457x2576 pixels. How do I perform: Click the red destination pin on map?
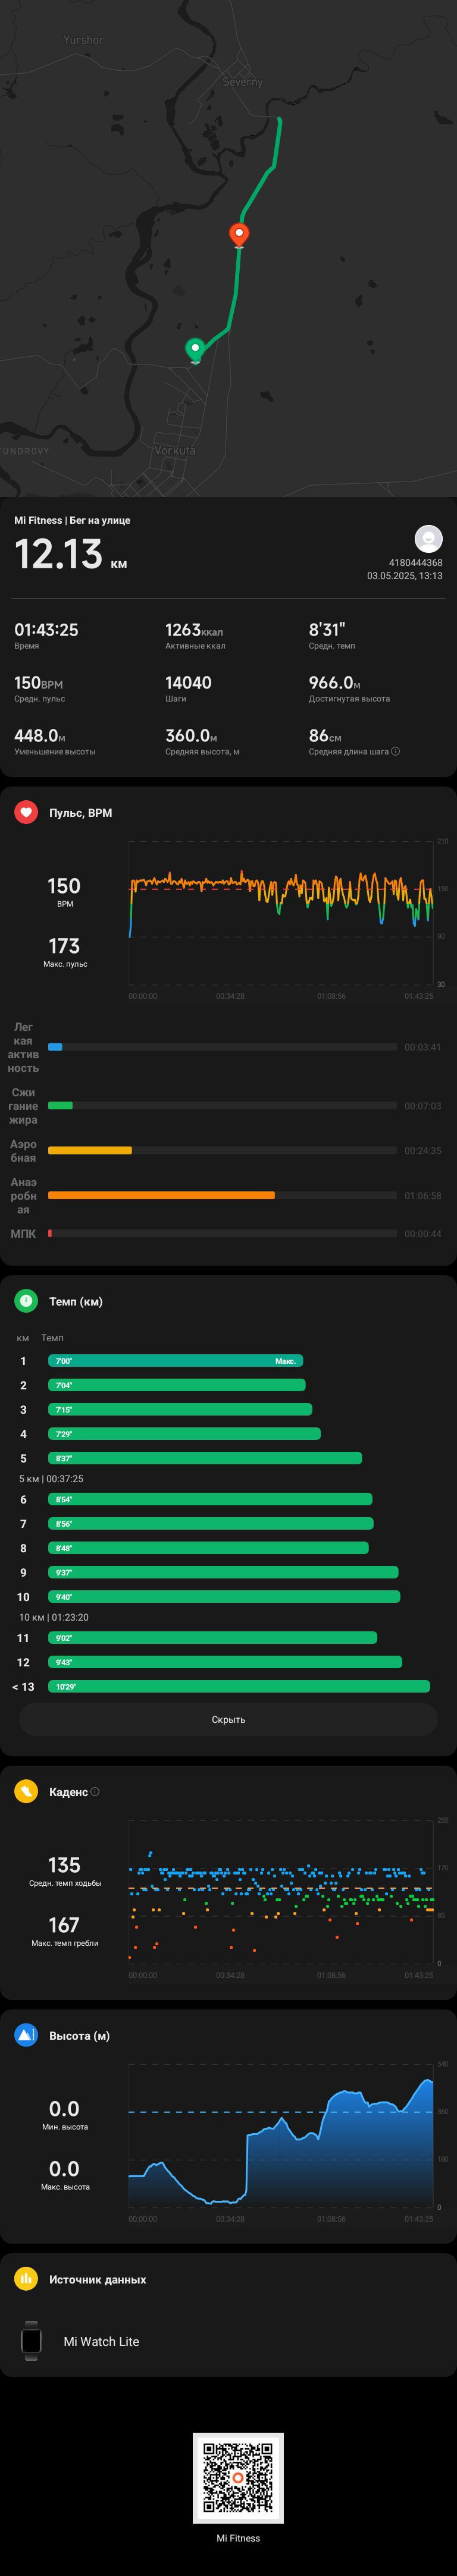[x=239, y=234]
